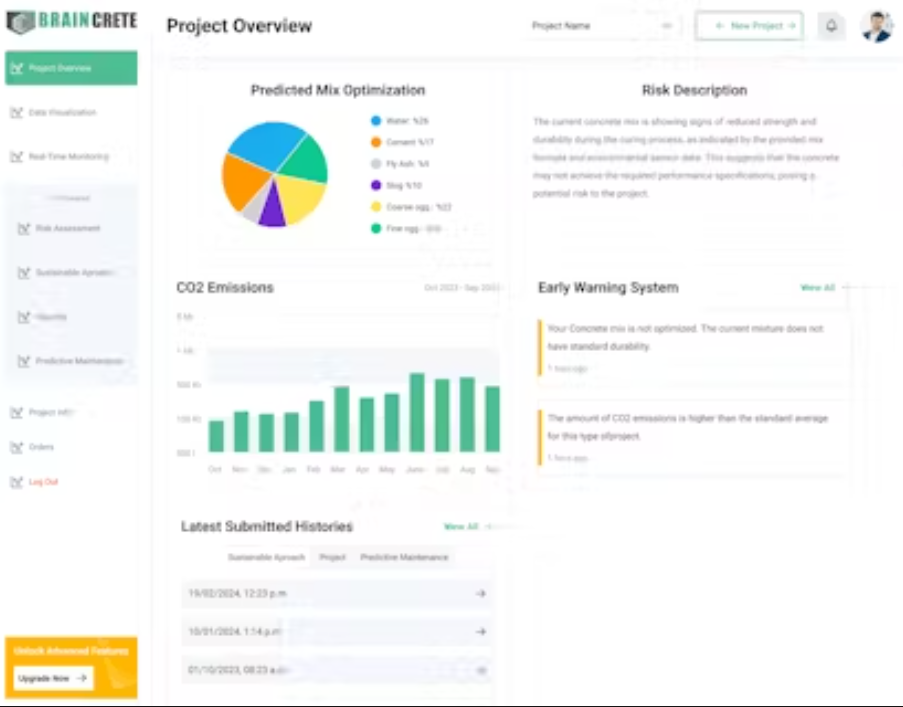Image resolution: width=903 pixels, height=707 pixels.
Task: Open the CO2 emissions higher warning
Action: [691, 436]
